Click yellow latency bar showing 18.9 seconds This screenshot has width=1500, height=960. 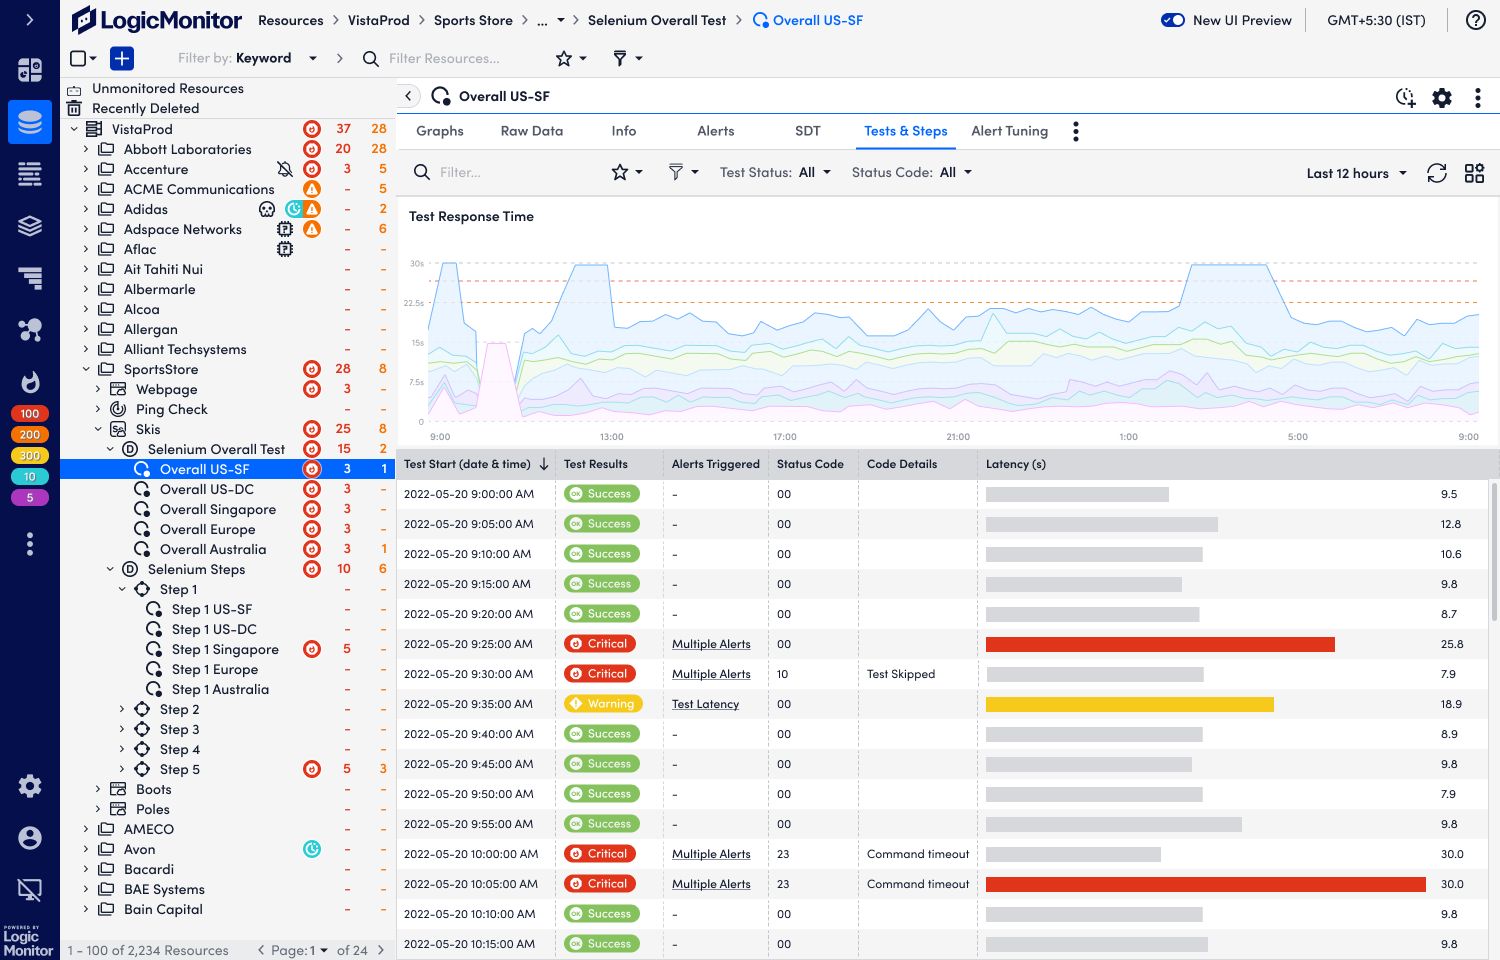(1130, 704)
